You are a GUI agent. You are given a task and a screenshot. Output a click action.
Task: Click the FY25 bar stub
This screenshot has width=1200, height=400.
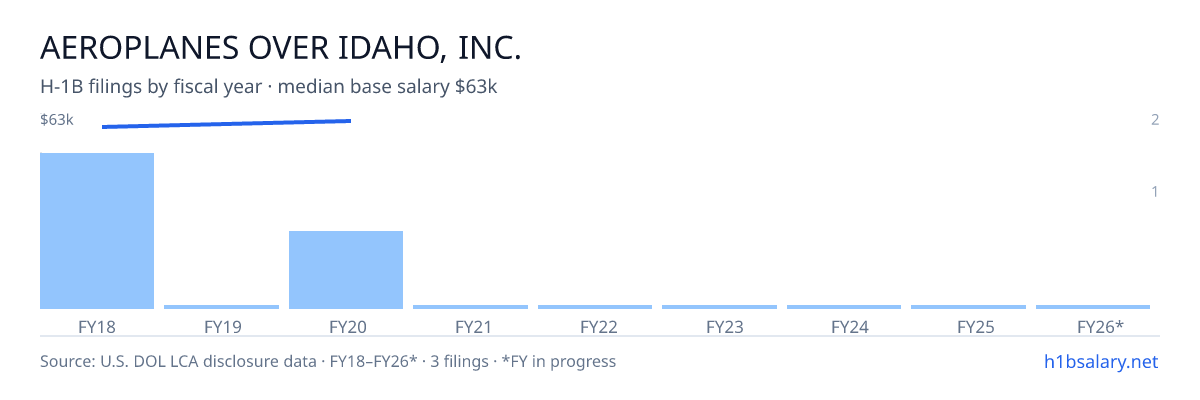coord(968,307)
